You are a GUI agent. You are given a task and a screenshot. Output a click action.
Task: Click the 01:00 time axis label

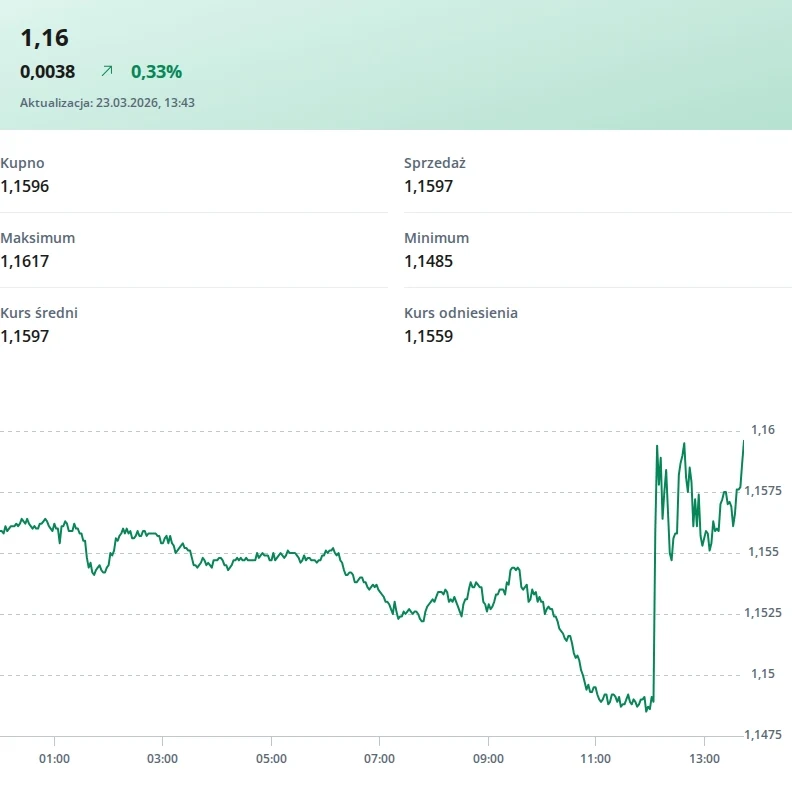coord(54,758)
